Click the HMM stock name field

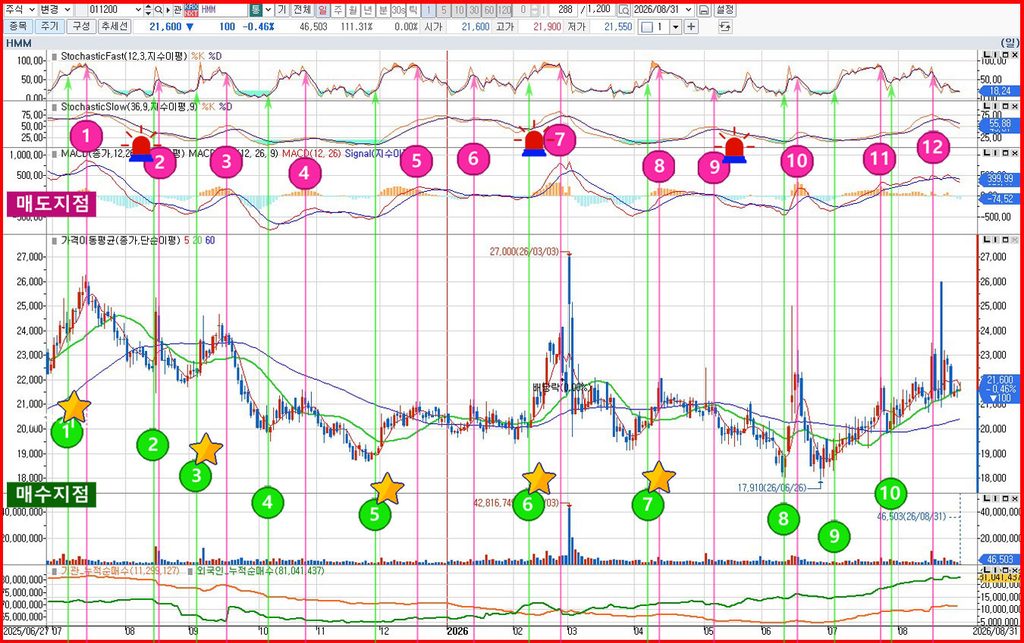tap(223, 10)
